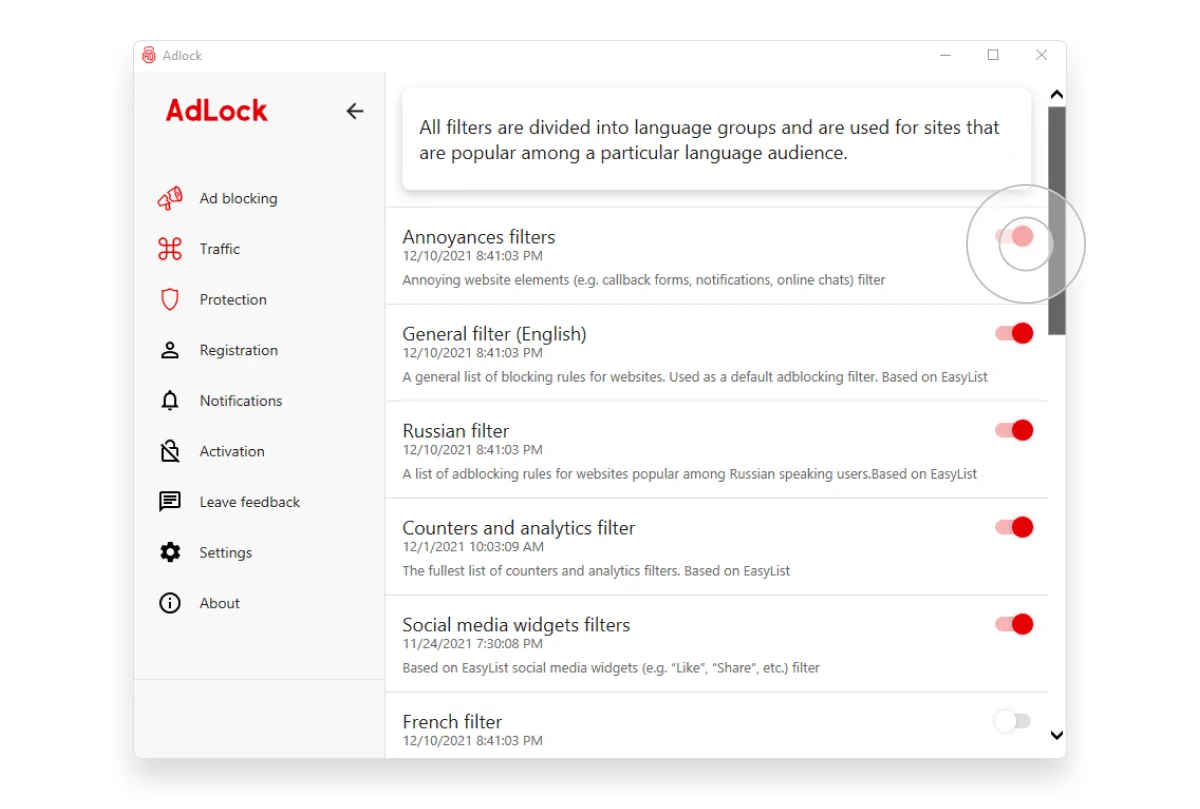This screenshot has height=809, width=1200.
Task: Enable the French filter switch
Action: point(1012,721)
